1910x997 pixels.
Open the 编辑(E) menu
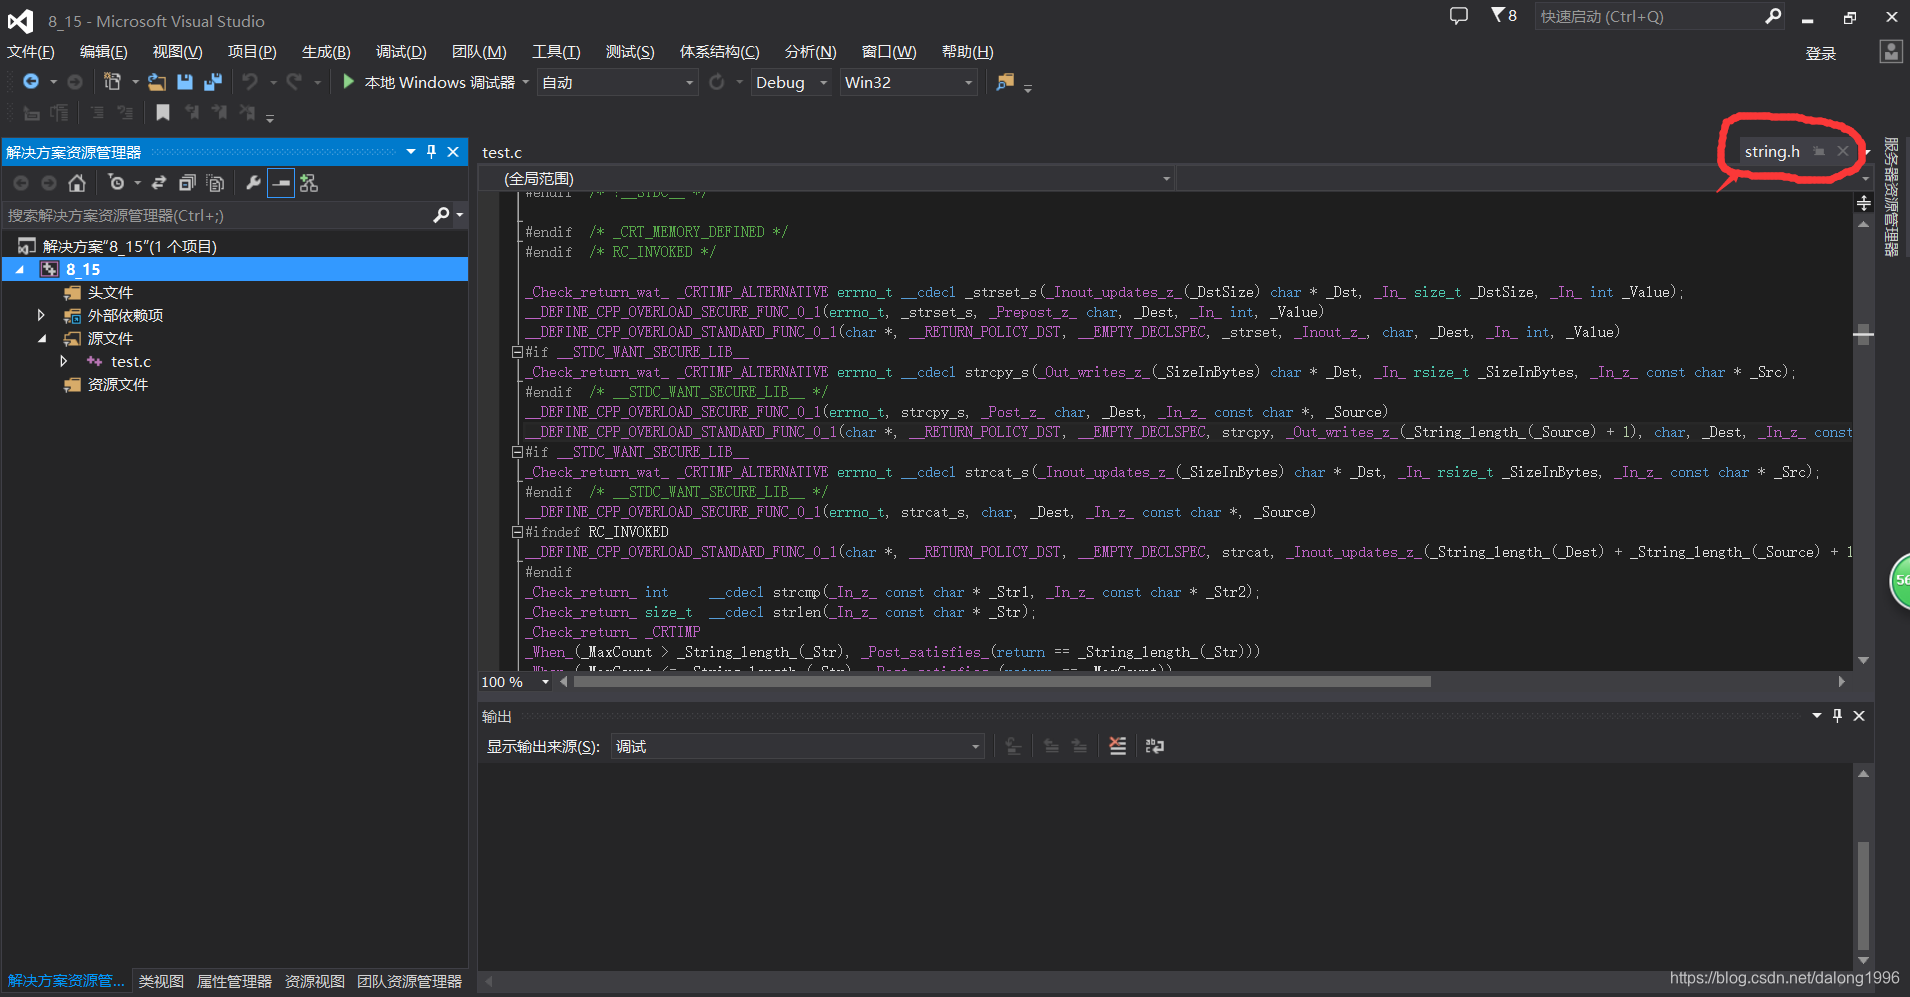pos(104,52)
